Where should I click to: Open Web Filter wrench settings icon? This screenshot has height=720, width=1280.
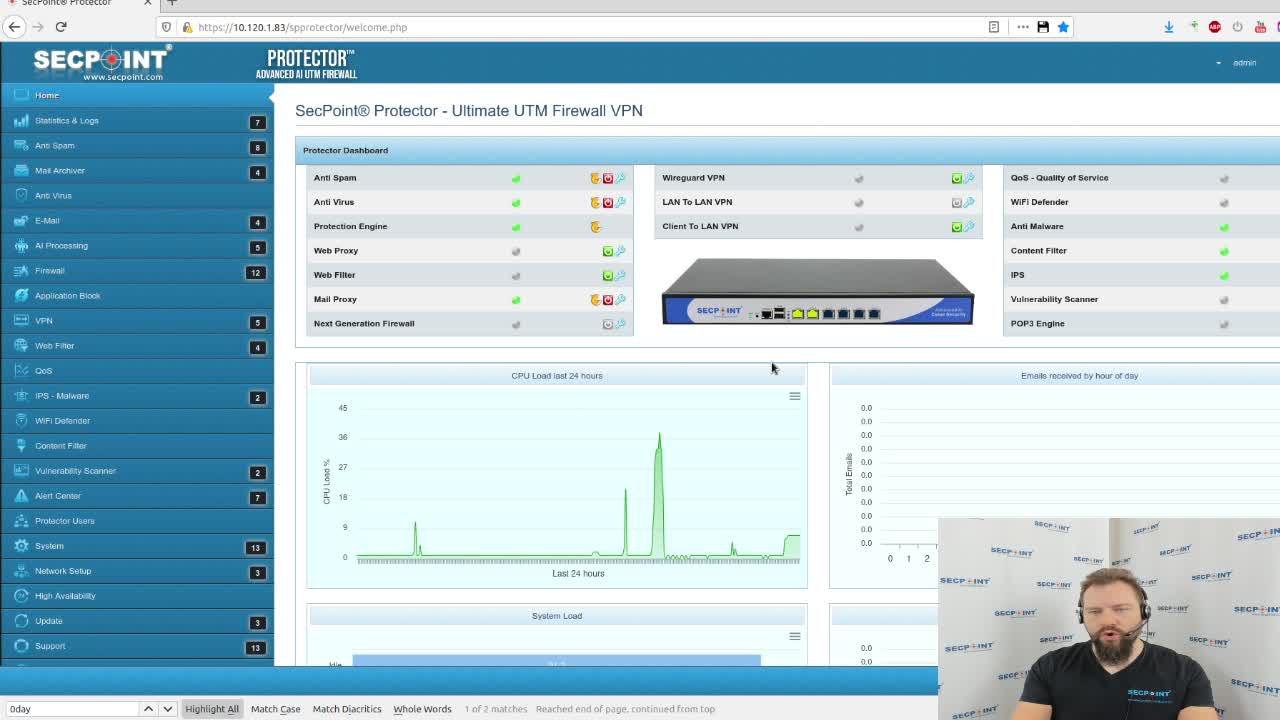click(620, 275)
